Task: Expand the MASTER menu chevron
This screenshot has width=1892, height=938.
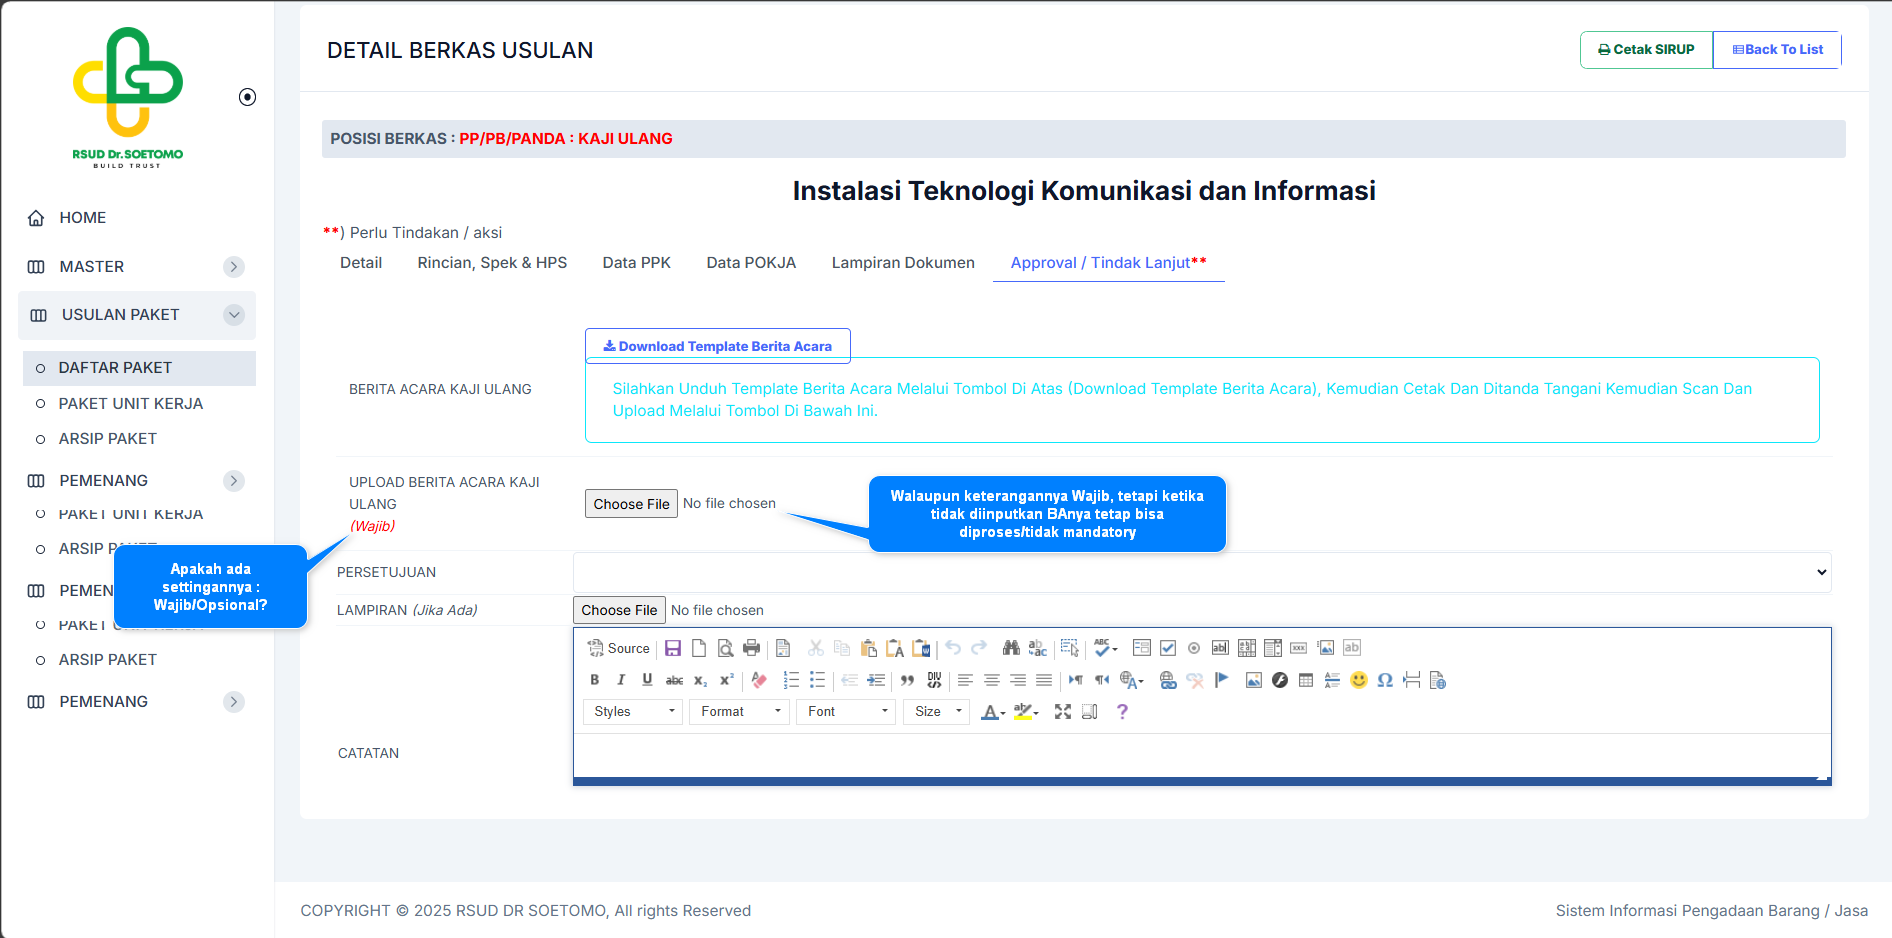Action: click(x=234, y=267)
